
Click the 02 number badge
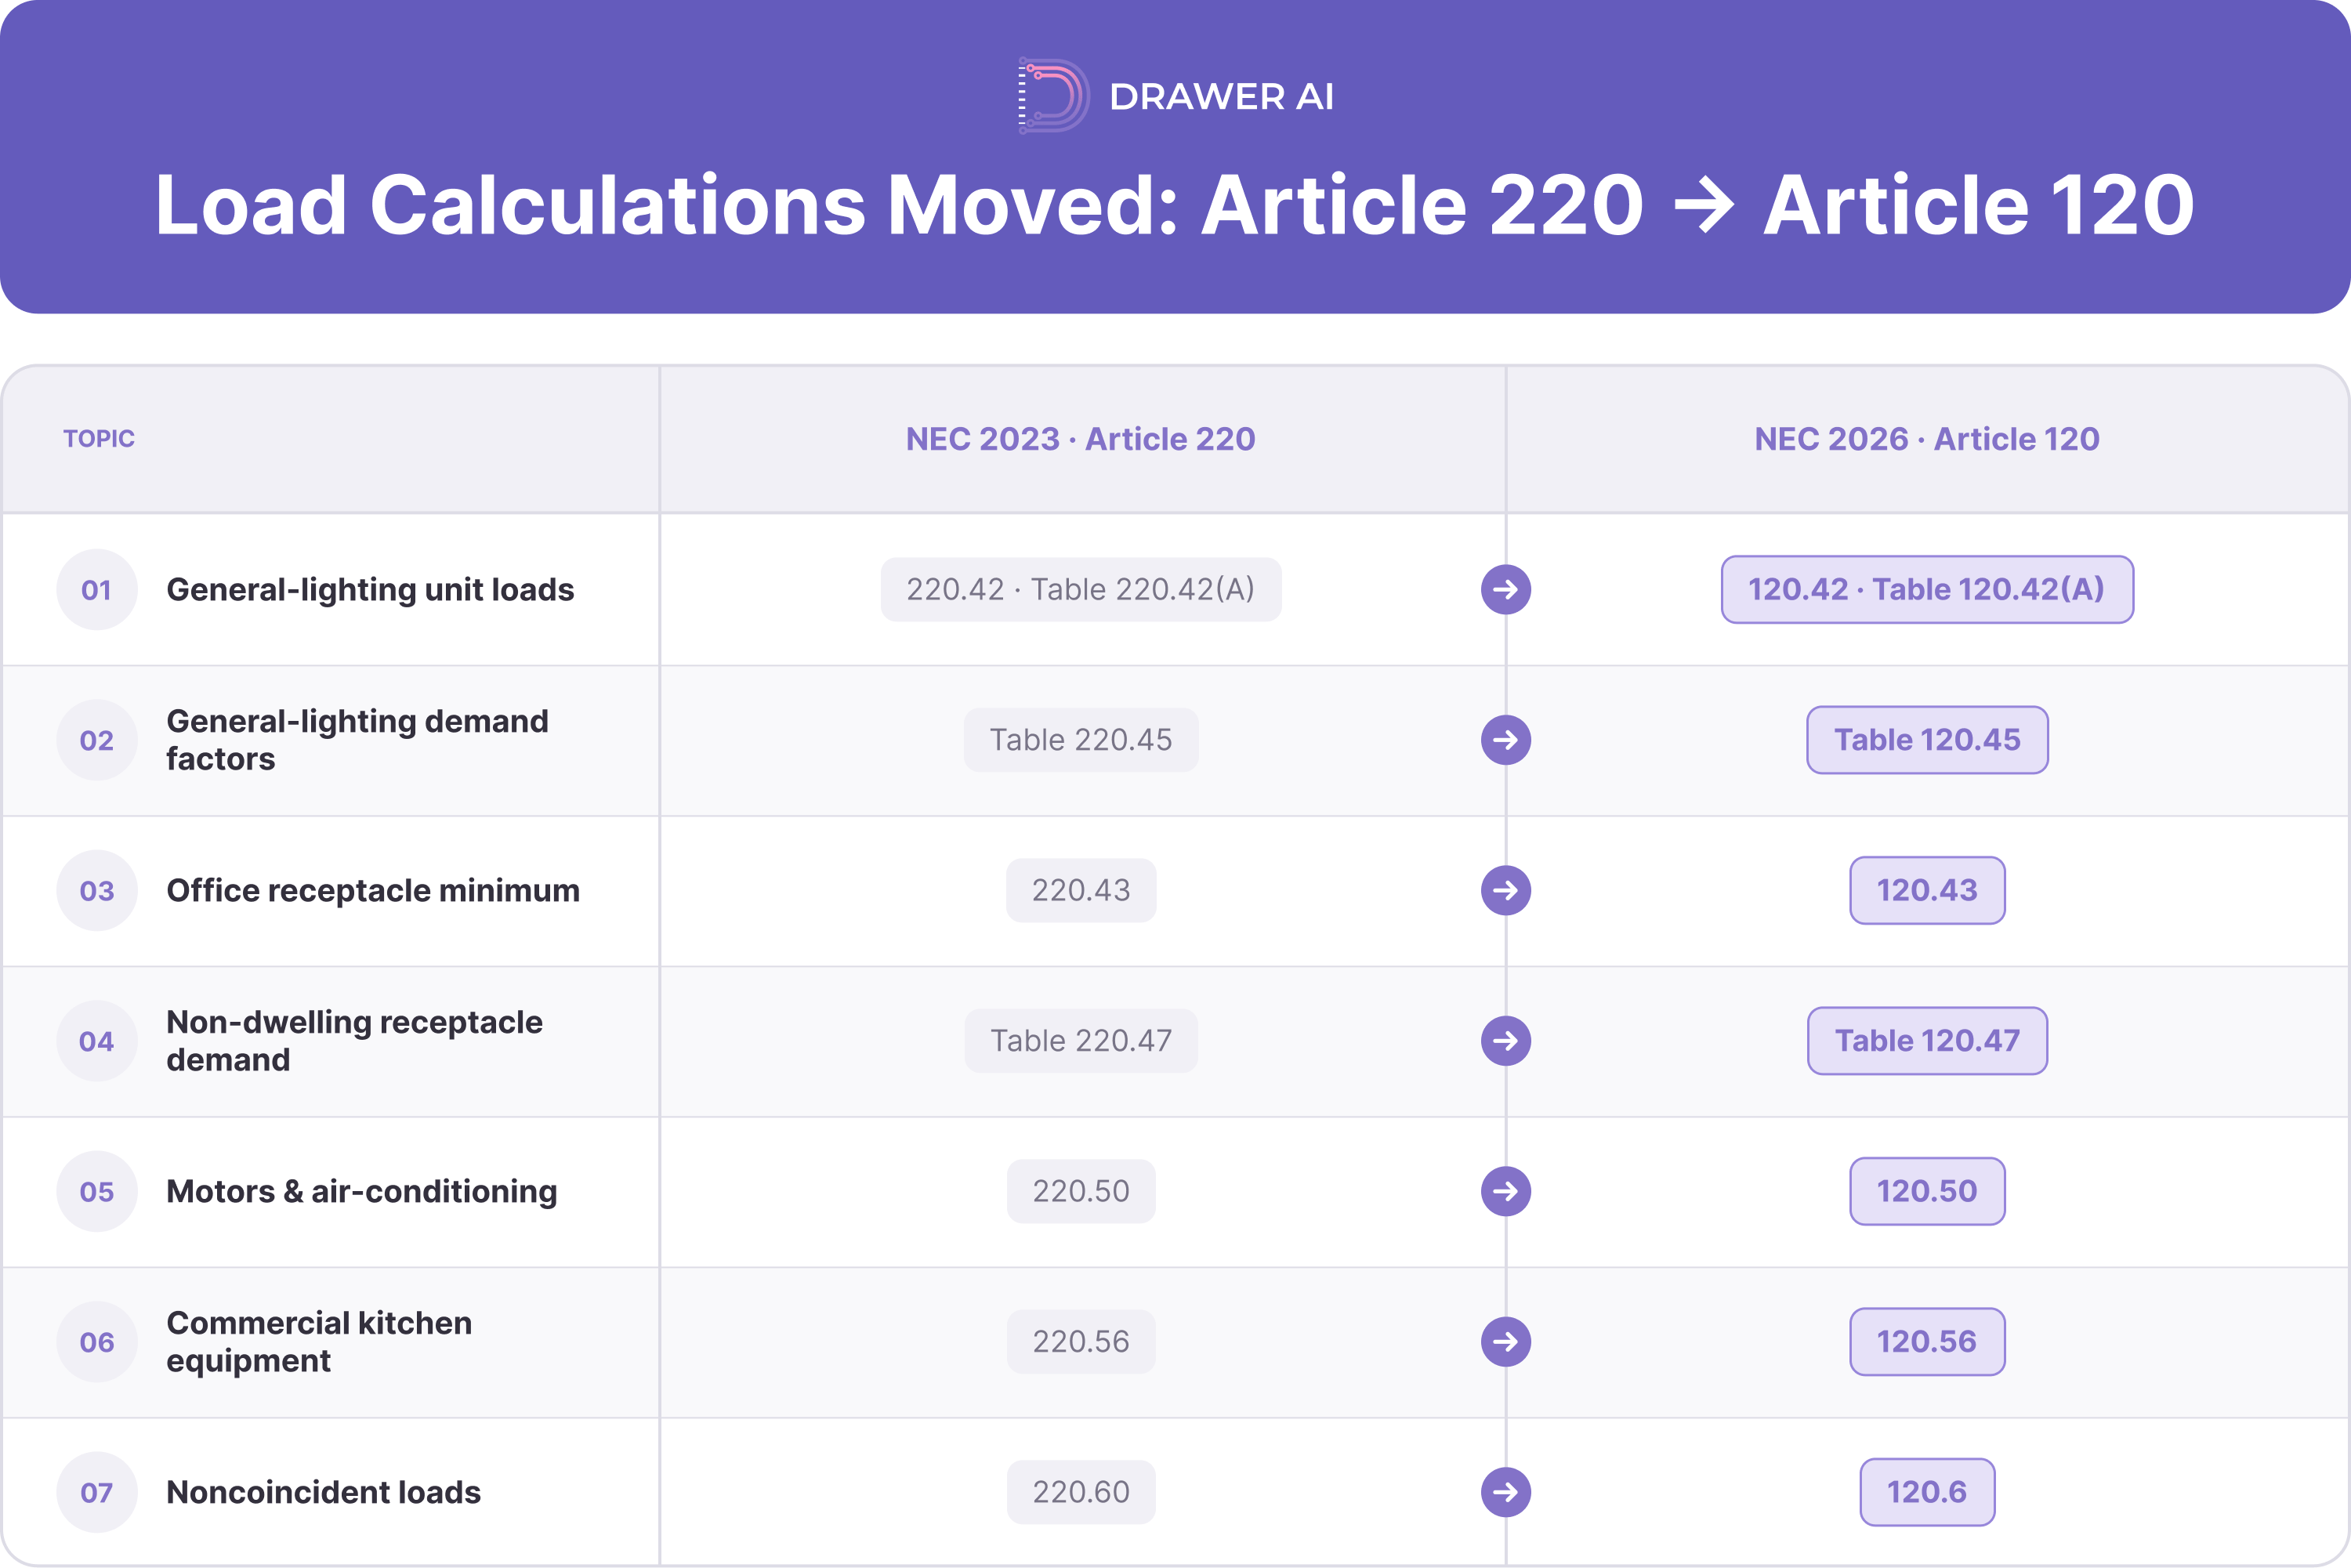[x=97, y=740]
